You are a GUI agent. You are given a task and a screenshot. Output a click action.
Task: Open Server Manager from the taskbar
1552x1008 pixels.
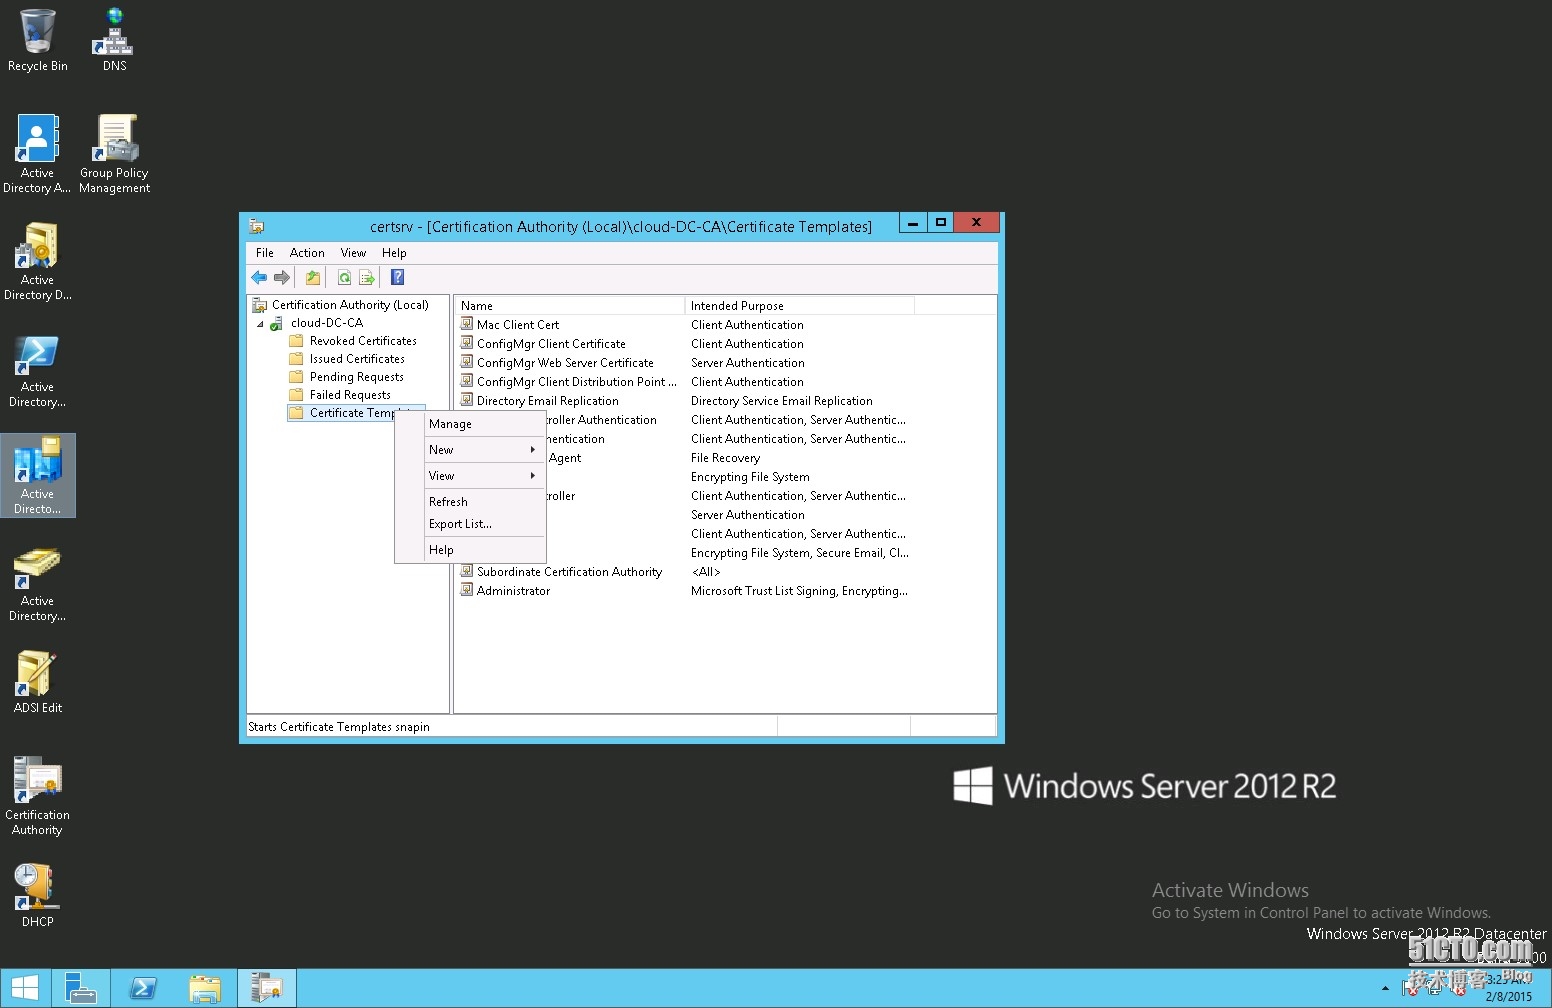[80, 988]
